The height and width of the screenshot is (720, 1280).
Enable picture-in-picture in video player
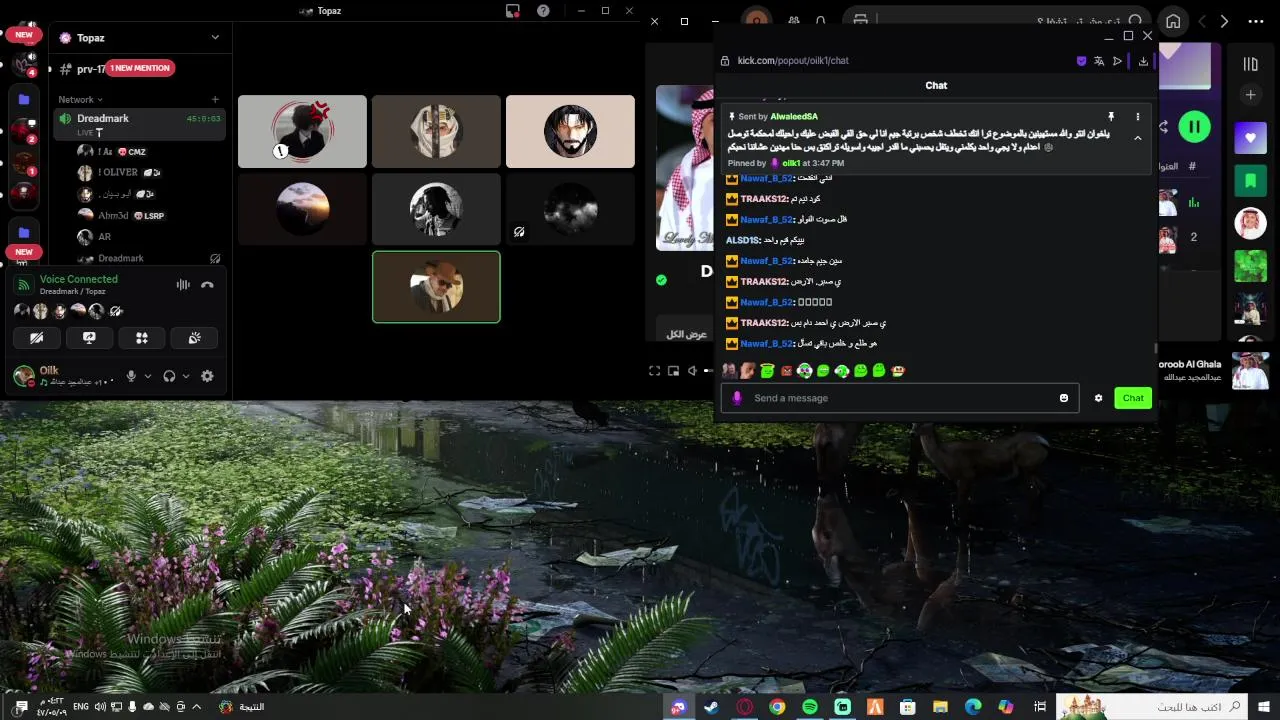[673, 371]
